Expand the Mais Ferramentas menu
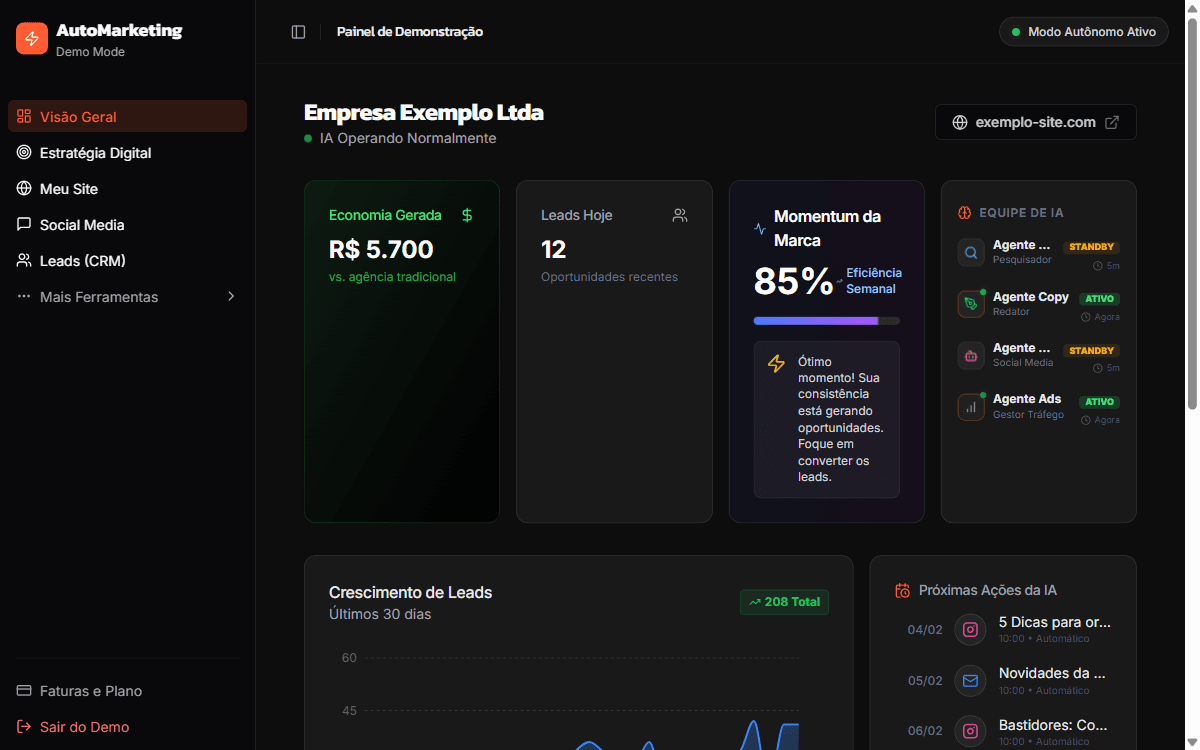Image resolution: width=1200 pixels, height=750 pixels. (98, 296)
